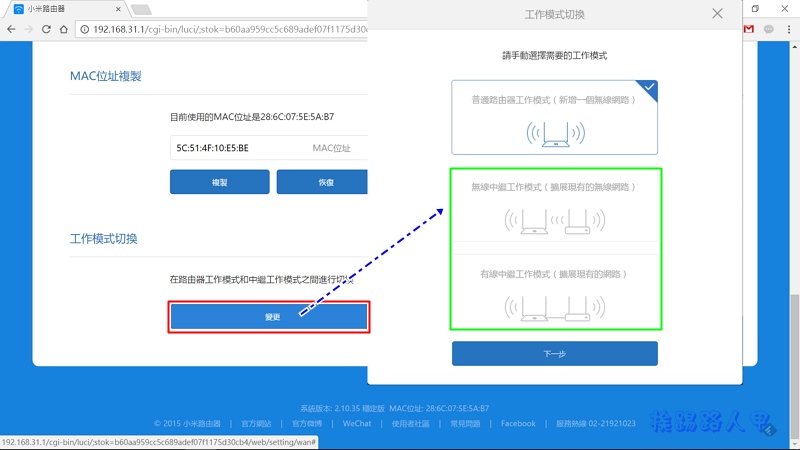
Task: Open 官方網站 footer link
Action: [x=256, y=423]
